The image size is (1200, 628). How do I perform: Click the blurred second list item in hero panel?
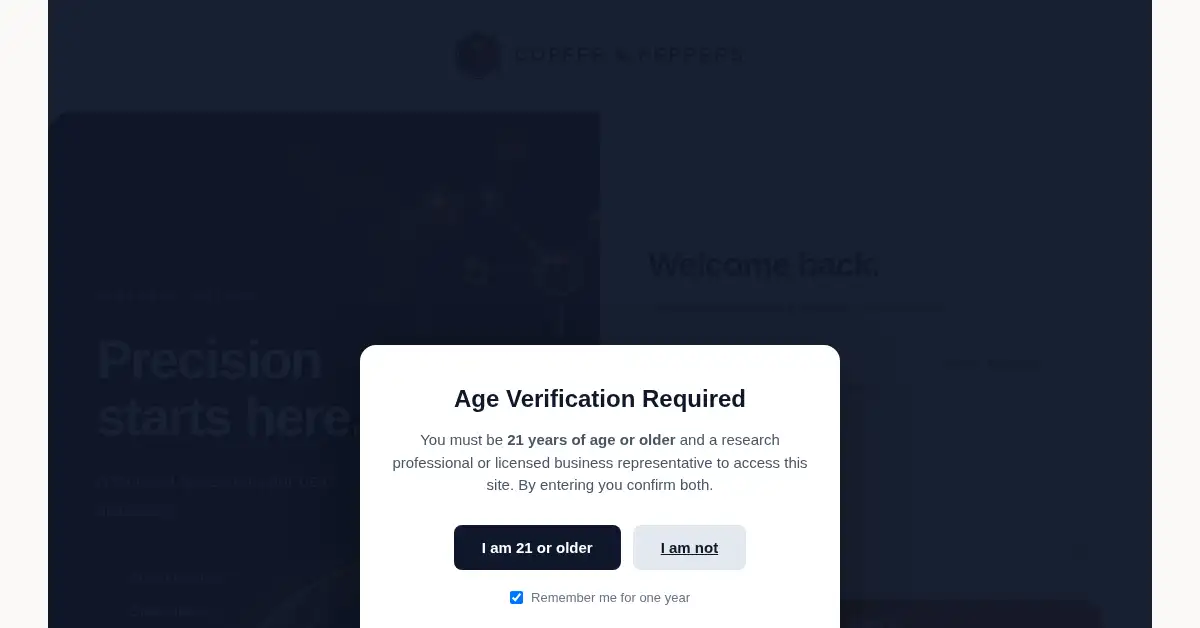pyautogui.click(x=168, y=611)
